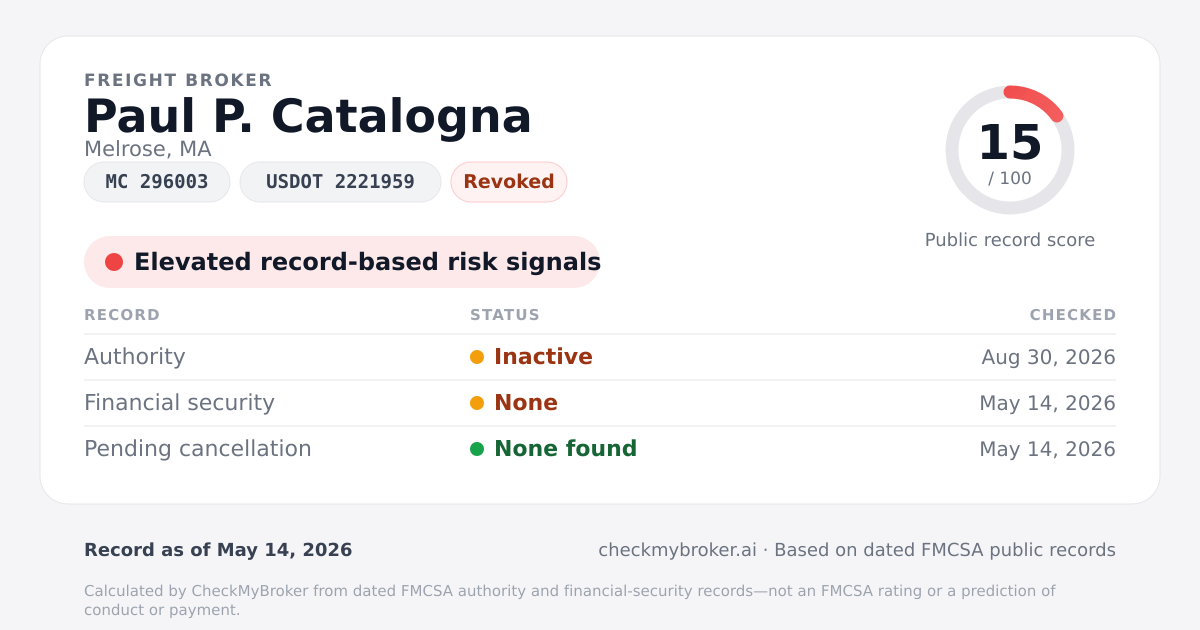
Task: Click the STATUS column header
Action: pyautogui.click(x=505, y=315)
